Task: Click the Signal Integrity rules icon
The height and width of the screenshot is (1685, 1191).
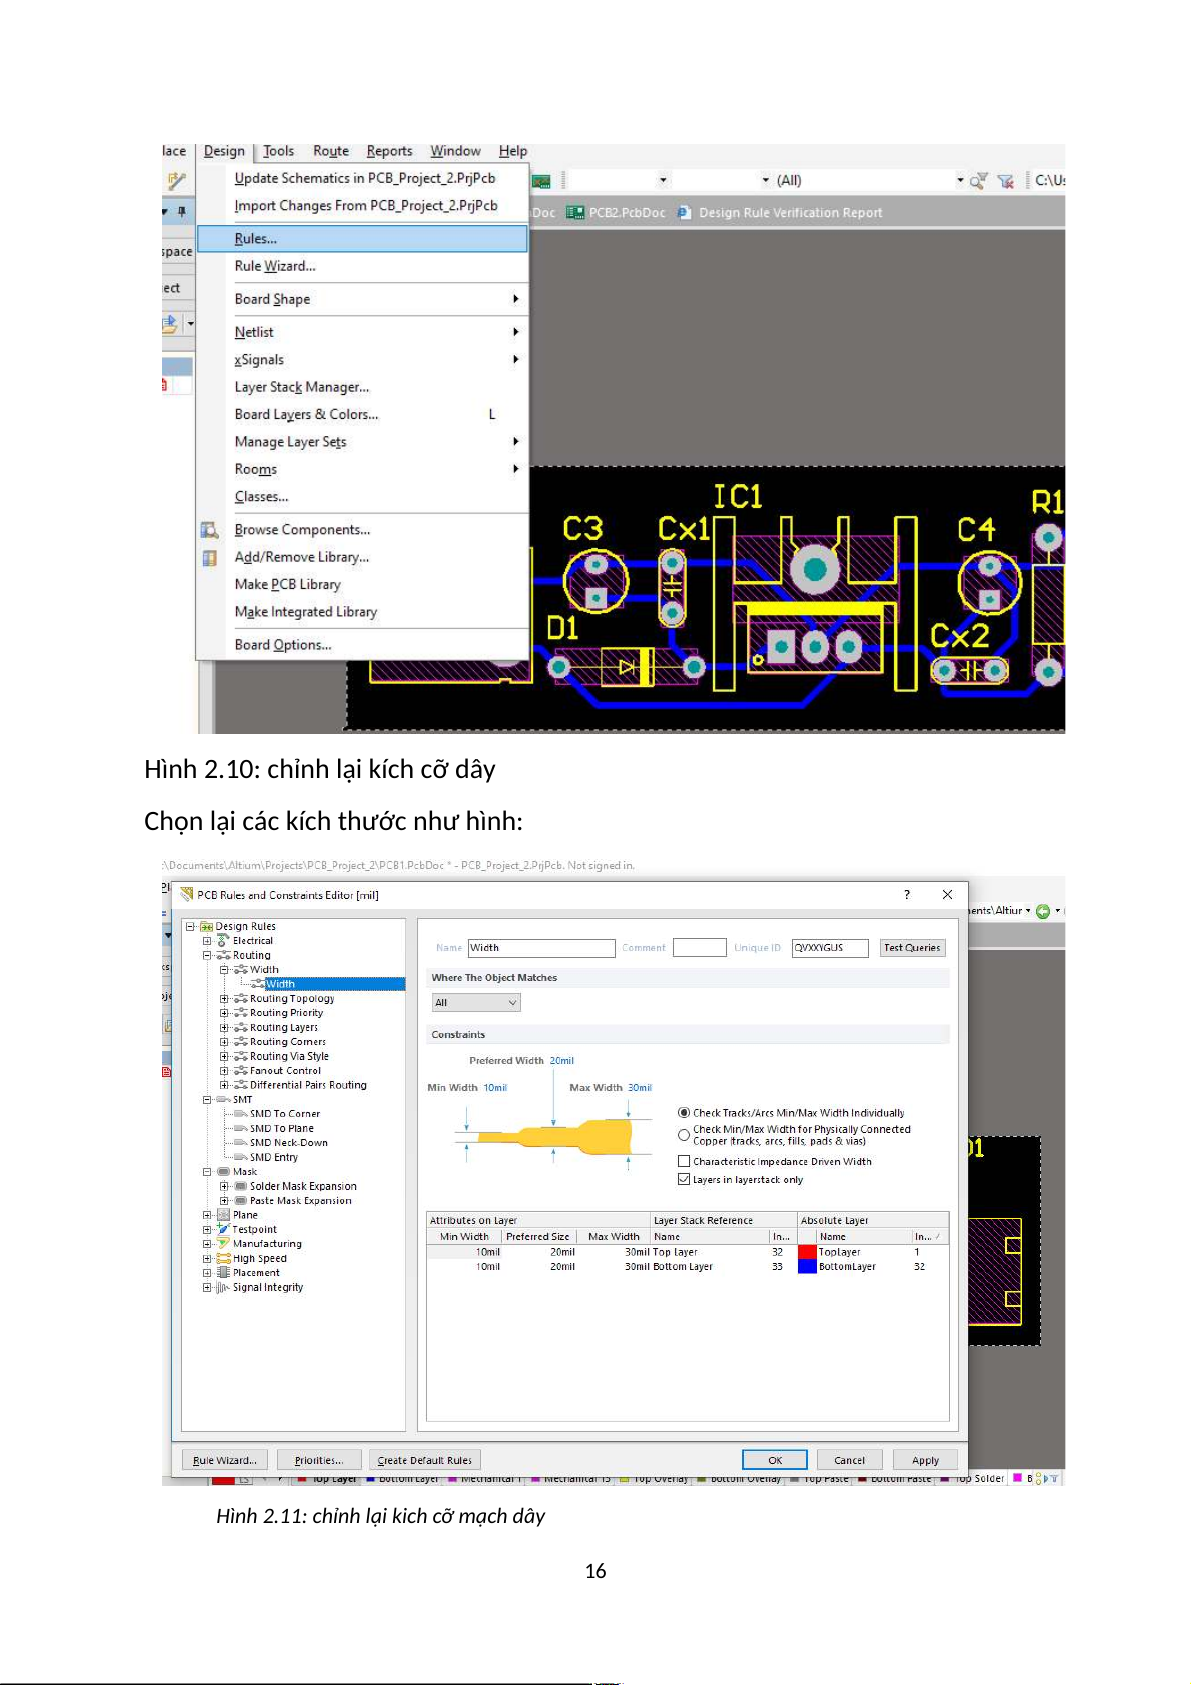Action: 223,1288
